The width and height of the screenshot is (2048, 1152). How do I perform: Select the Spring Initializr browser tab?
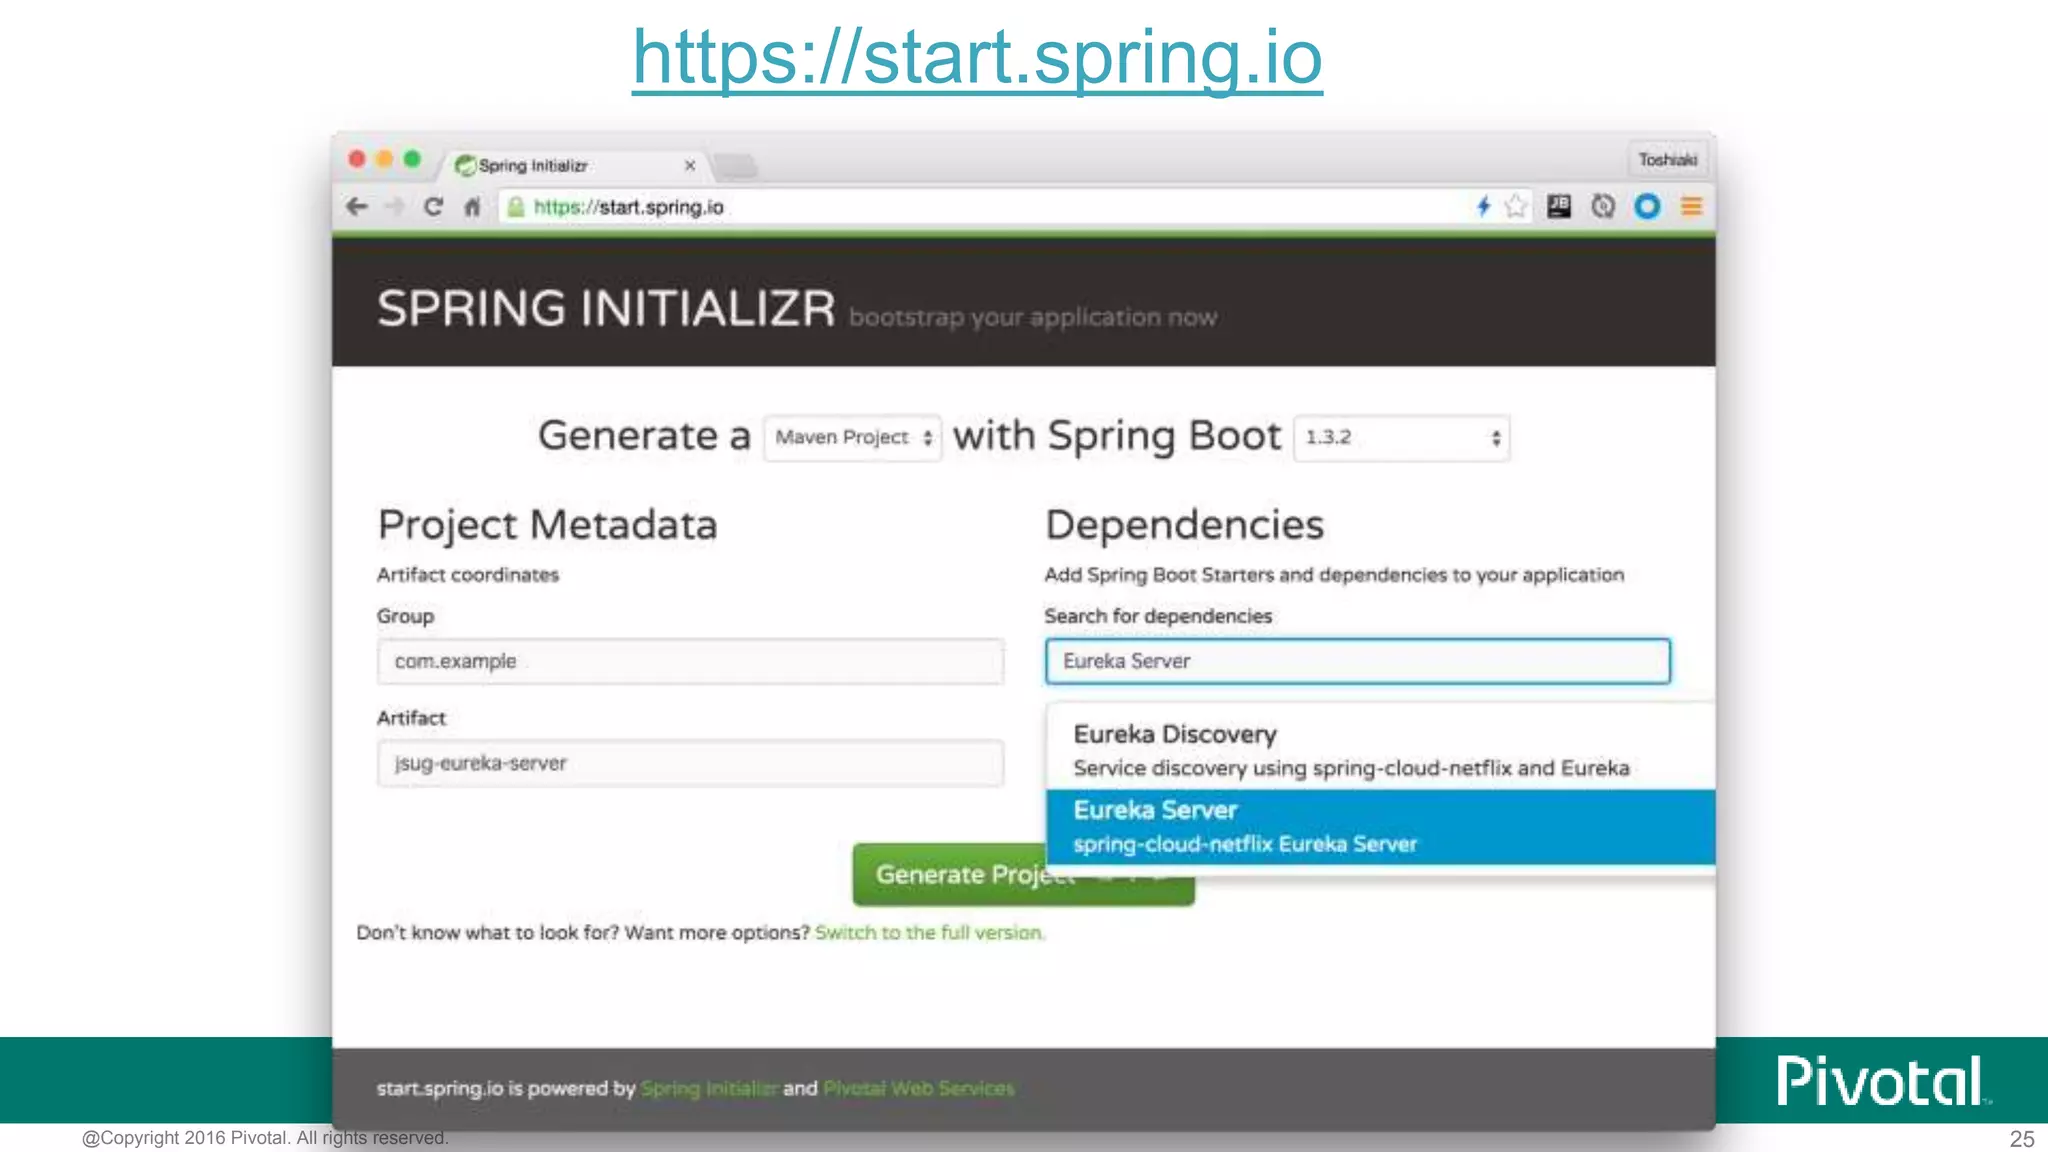point(575,165)
